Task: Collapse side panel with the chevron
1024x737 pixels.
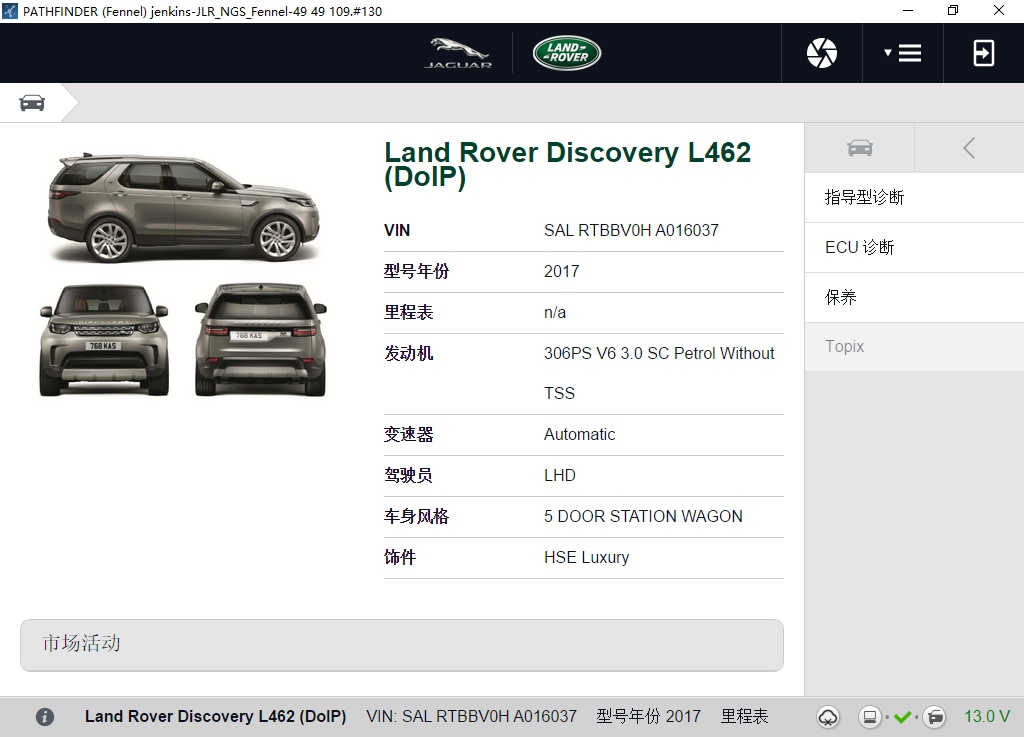Action: click(x=969, y=148)
